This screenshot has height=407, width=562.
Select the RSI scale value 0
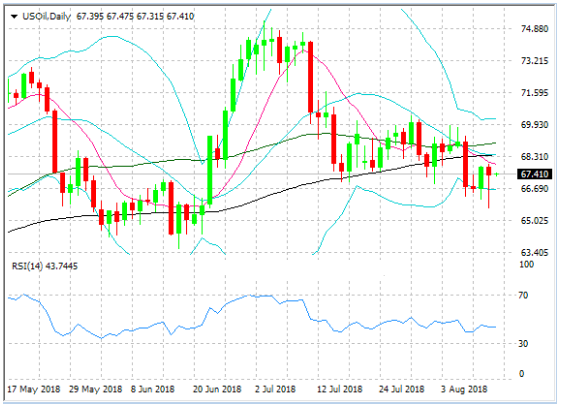tap(521, 374)
